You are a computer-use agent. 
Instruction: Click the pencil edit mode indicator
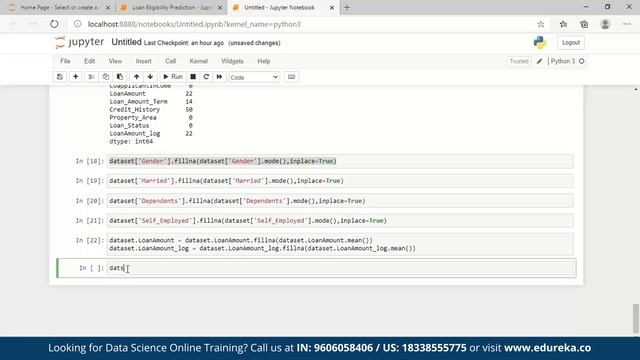(539, 61)
